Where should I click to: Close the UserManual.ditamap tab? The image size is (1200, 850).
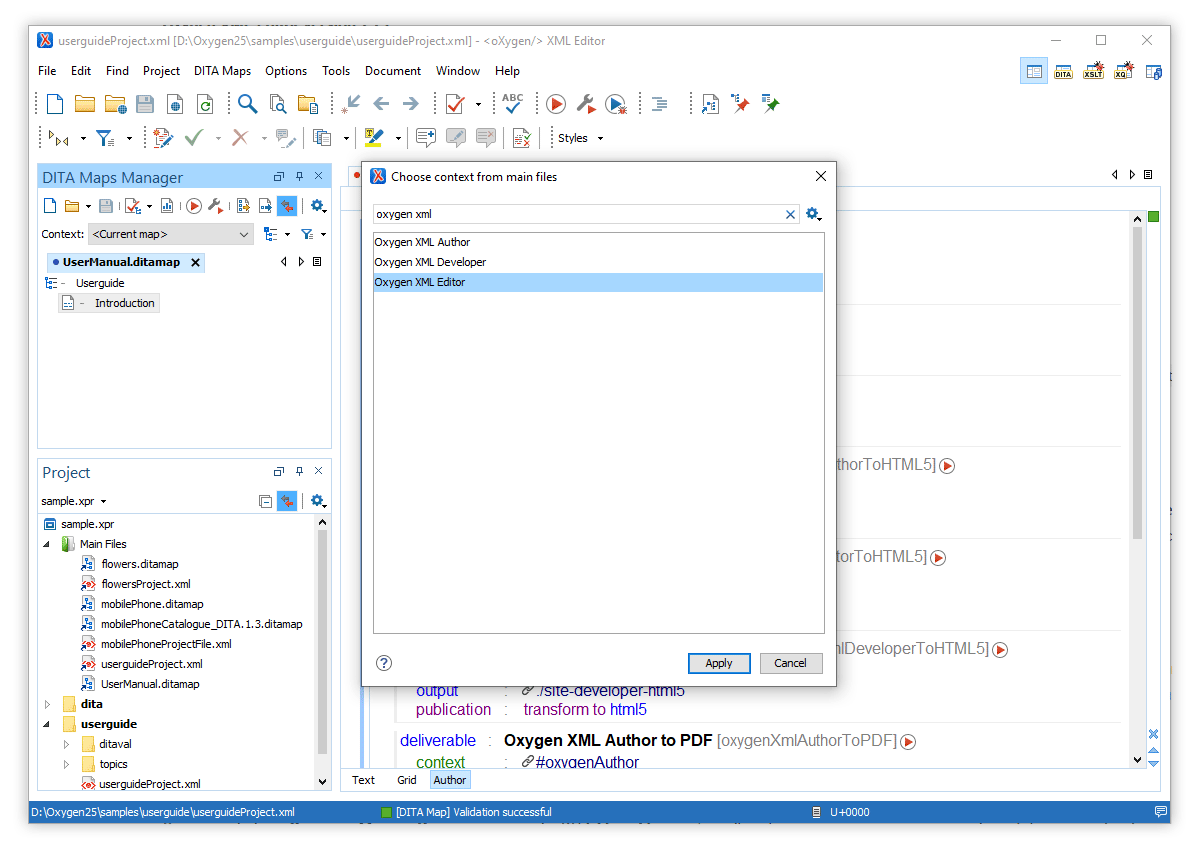pyautogui.click(x=196, y=262)
